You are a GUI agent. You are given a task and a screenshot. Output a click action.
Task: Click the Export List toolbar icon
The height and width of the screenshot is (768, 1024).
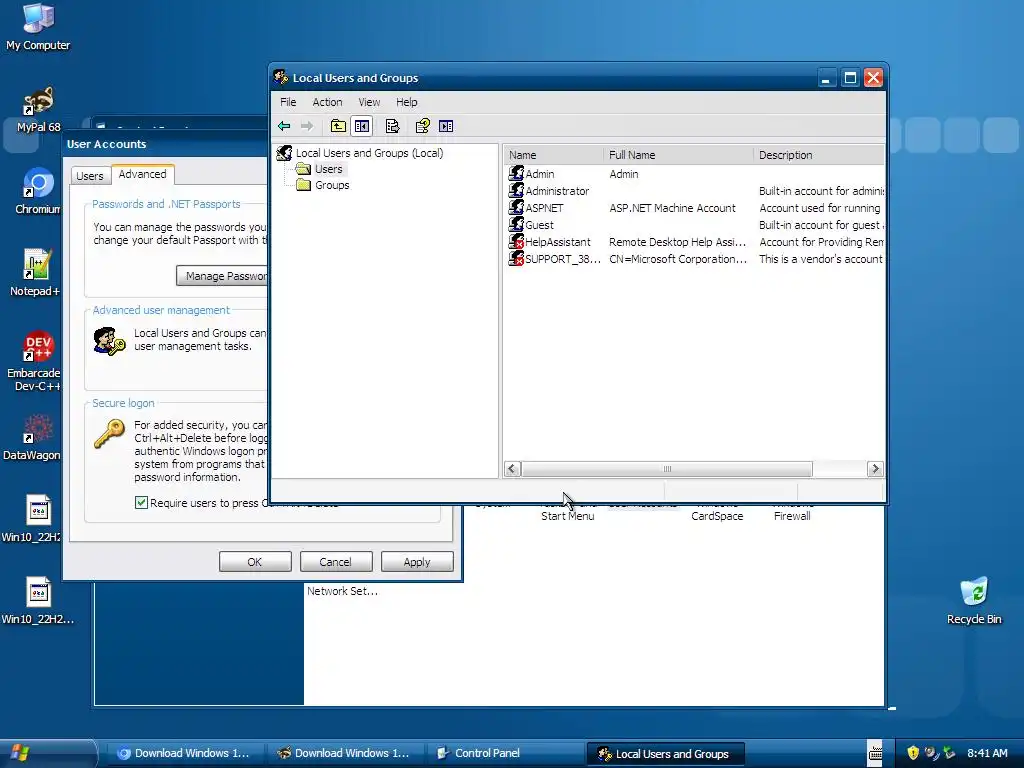pyautogui.click(x=392, y=126)
